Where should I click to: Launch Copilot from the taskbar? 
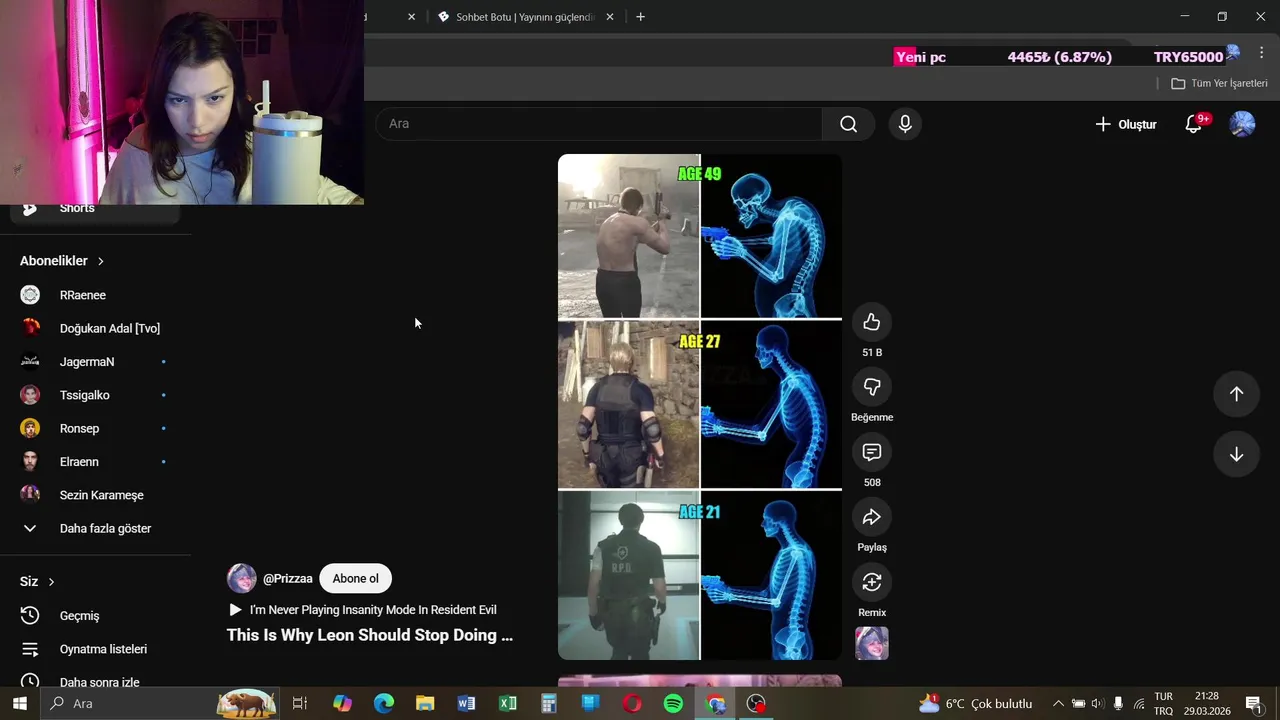point(343,704)
